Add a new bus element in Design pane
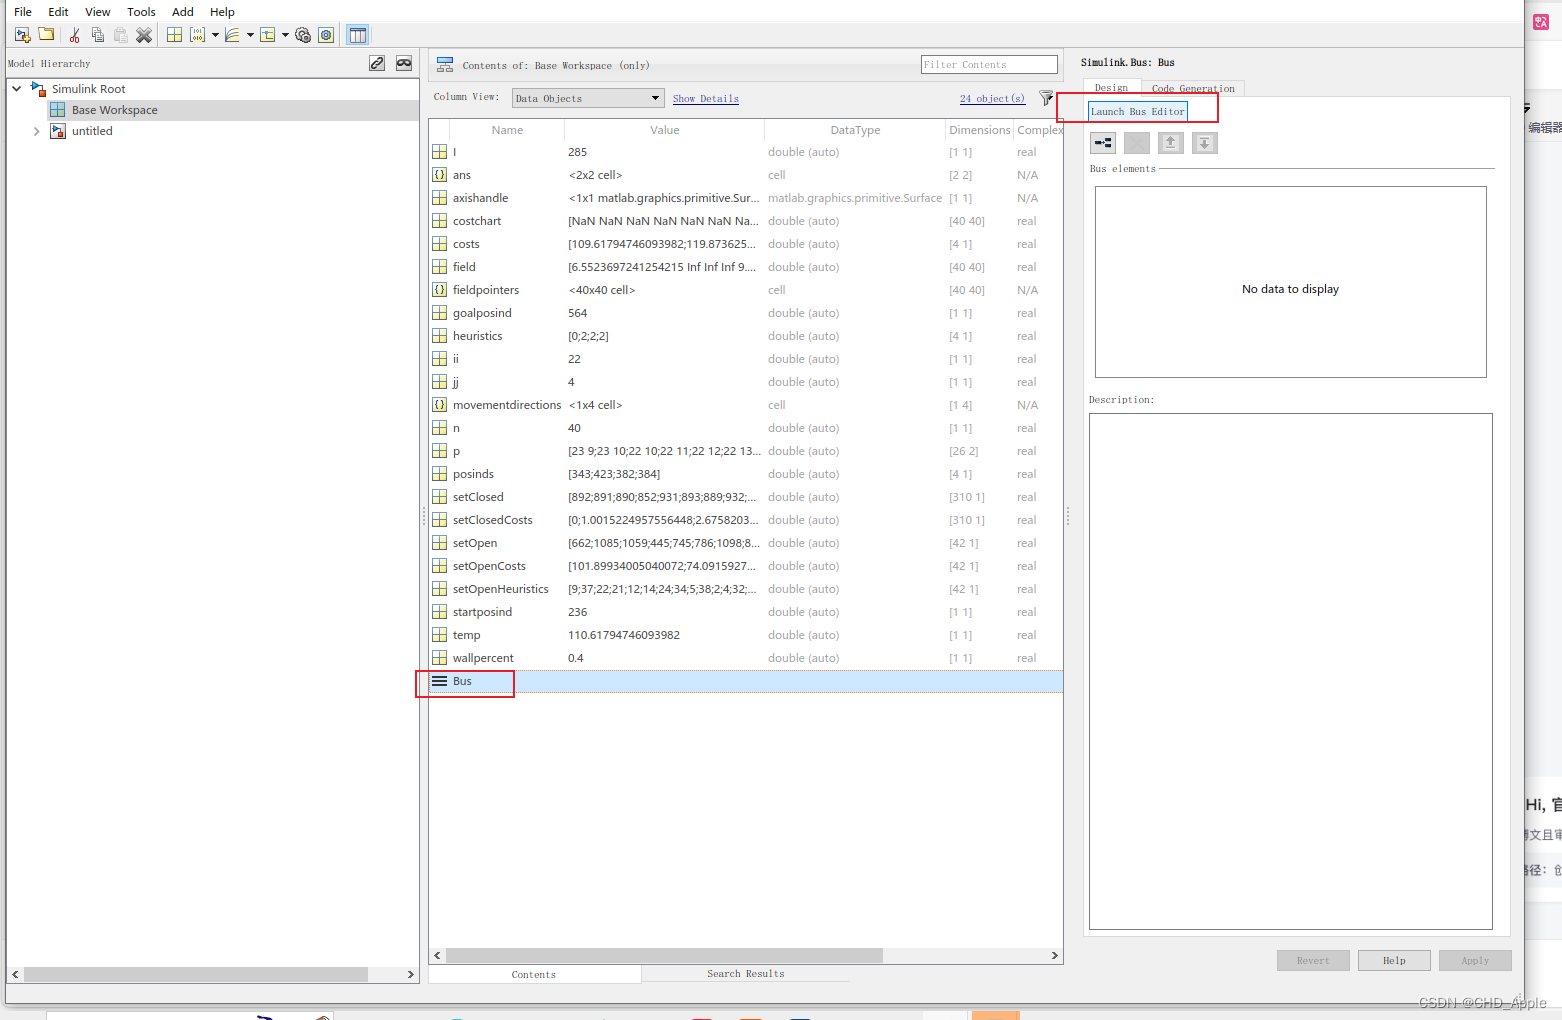This screenshot has width=1562, height=1020. pyautogui.click(x=1103, y=142)
